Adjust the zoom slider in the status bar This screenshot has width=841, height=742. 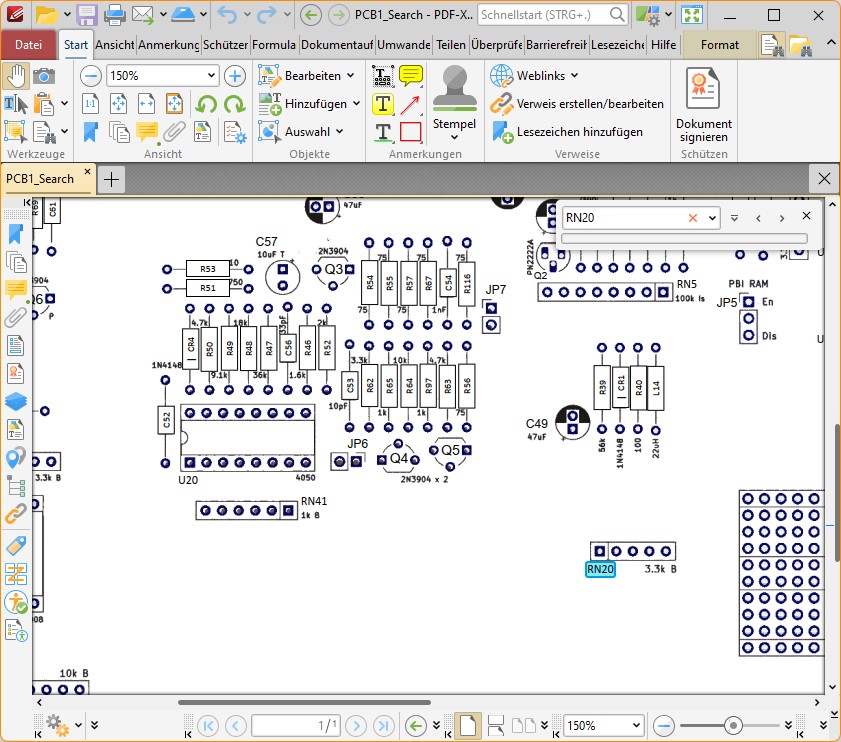point(732,725)
